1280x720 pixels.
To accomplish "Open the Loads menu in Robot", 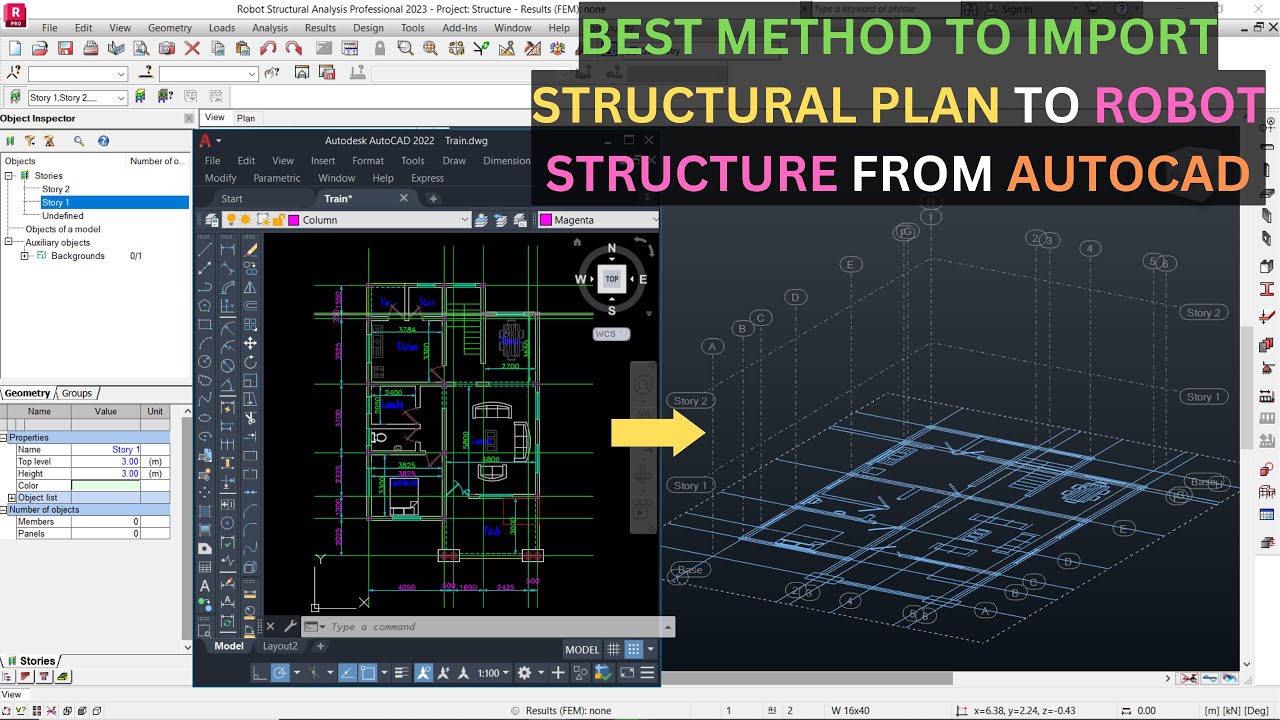I will tap(222, 28).
